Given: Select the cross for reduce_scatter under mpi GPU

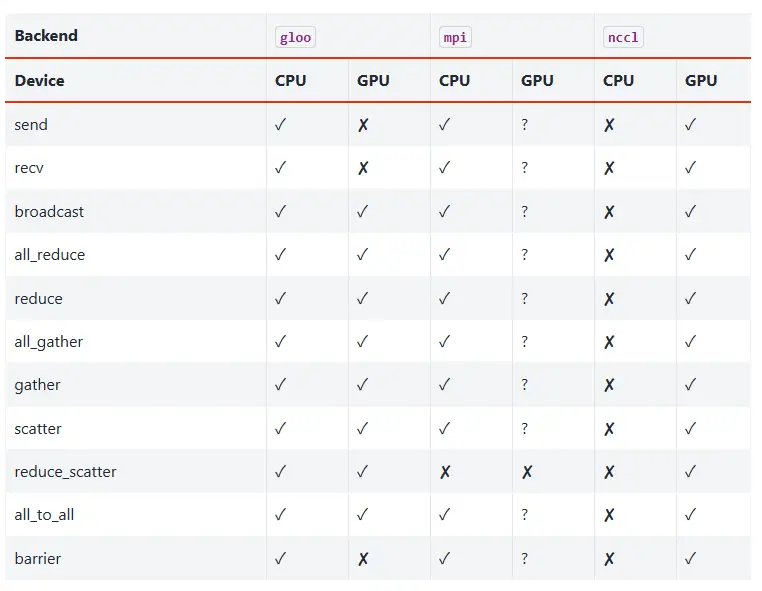Looking at the screenshot, I should coord(527,472).
